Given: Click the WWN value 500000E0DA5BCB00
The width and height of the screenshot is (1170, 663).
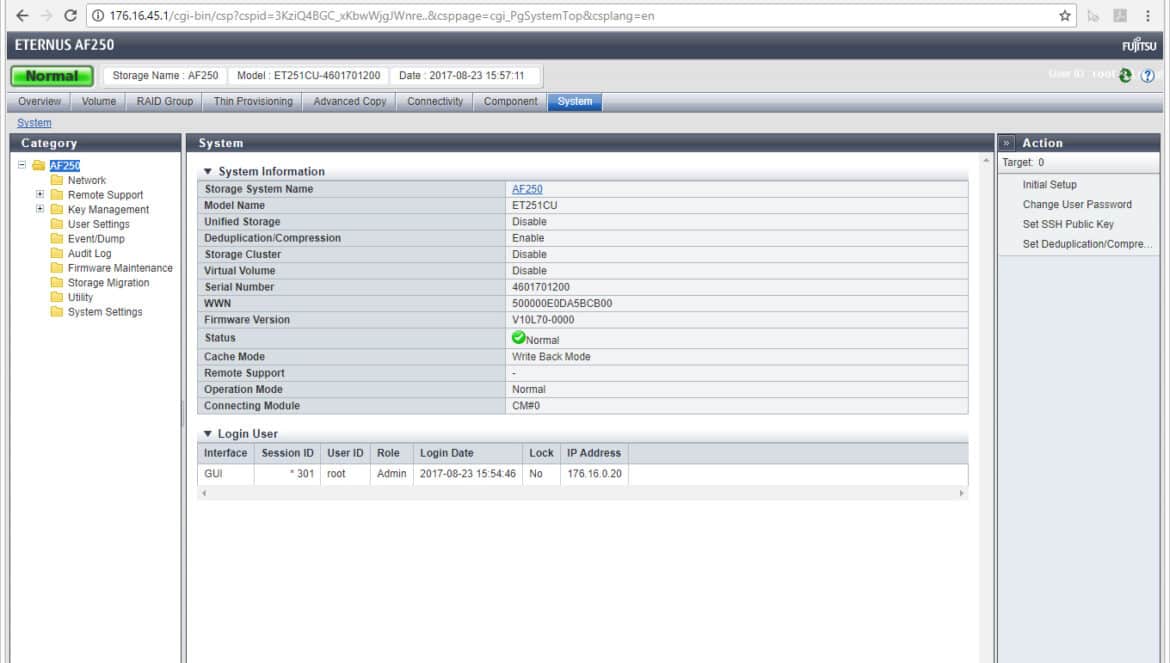Looking at the screenshot, I should (562, 304).
